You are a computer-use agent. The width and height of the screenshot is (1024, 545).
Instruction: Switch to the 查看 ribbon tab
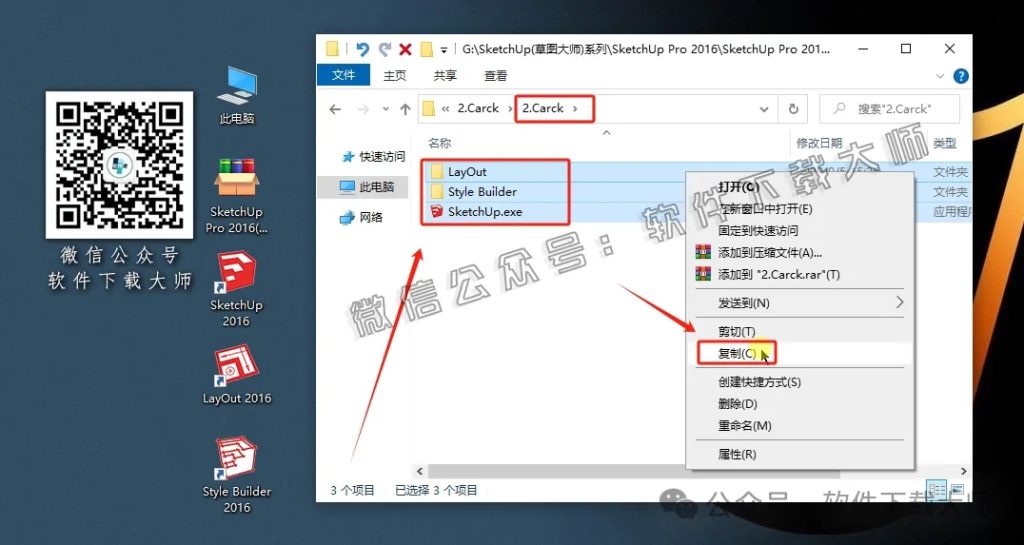point(495,76)
